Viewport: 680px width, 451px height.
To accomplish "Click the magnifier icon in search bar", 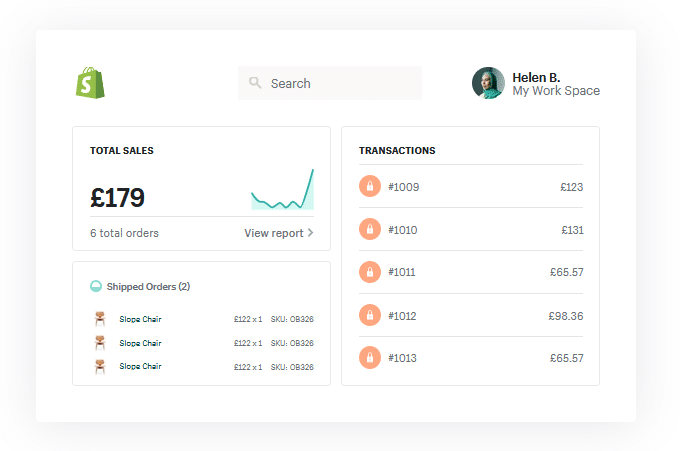I will [x=255, y=83].
